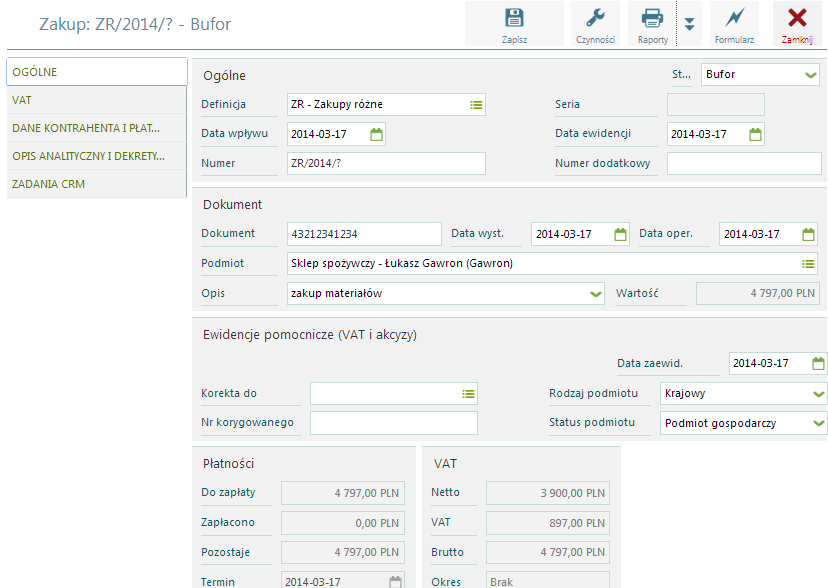Close the document using Zamknij
Image resolution: width=828 pixels, height=588 pixels.
(x=797, y=24)
